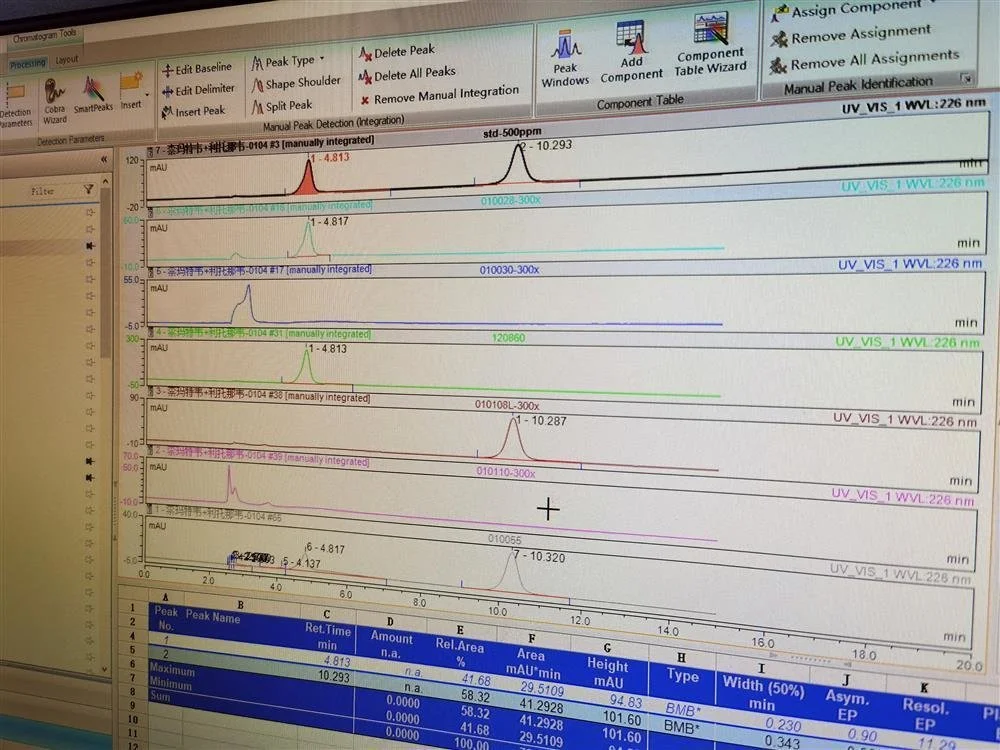Select the Processing ribbon tab
1000x750 pixels.
[27, 64]
